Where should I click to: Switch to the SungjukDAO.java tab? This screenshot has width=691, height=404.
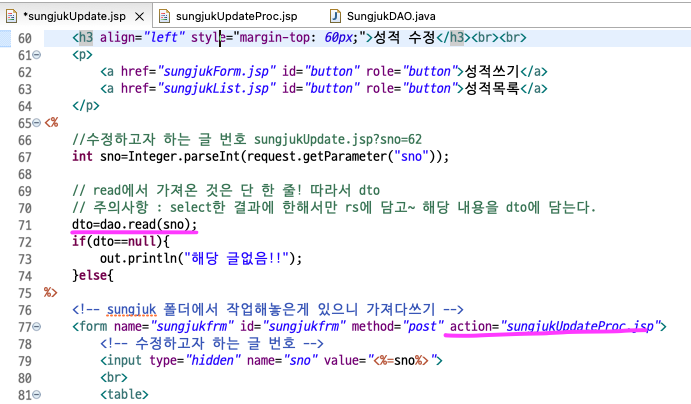pos(391,16)
